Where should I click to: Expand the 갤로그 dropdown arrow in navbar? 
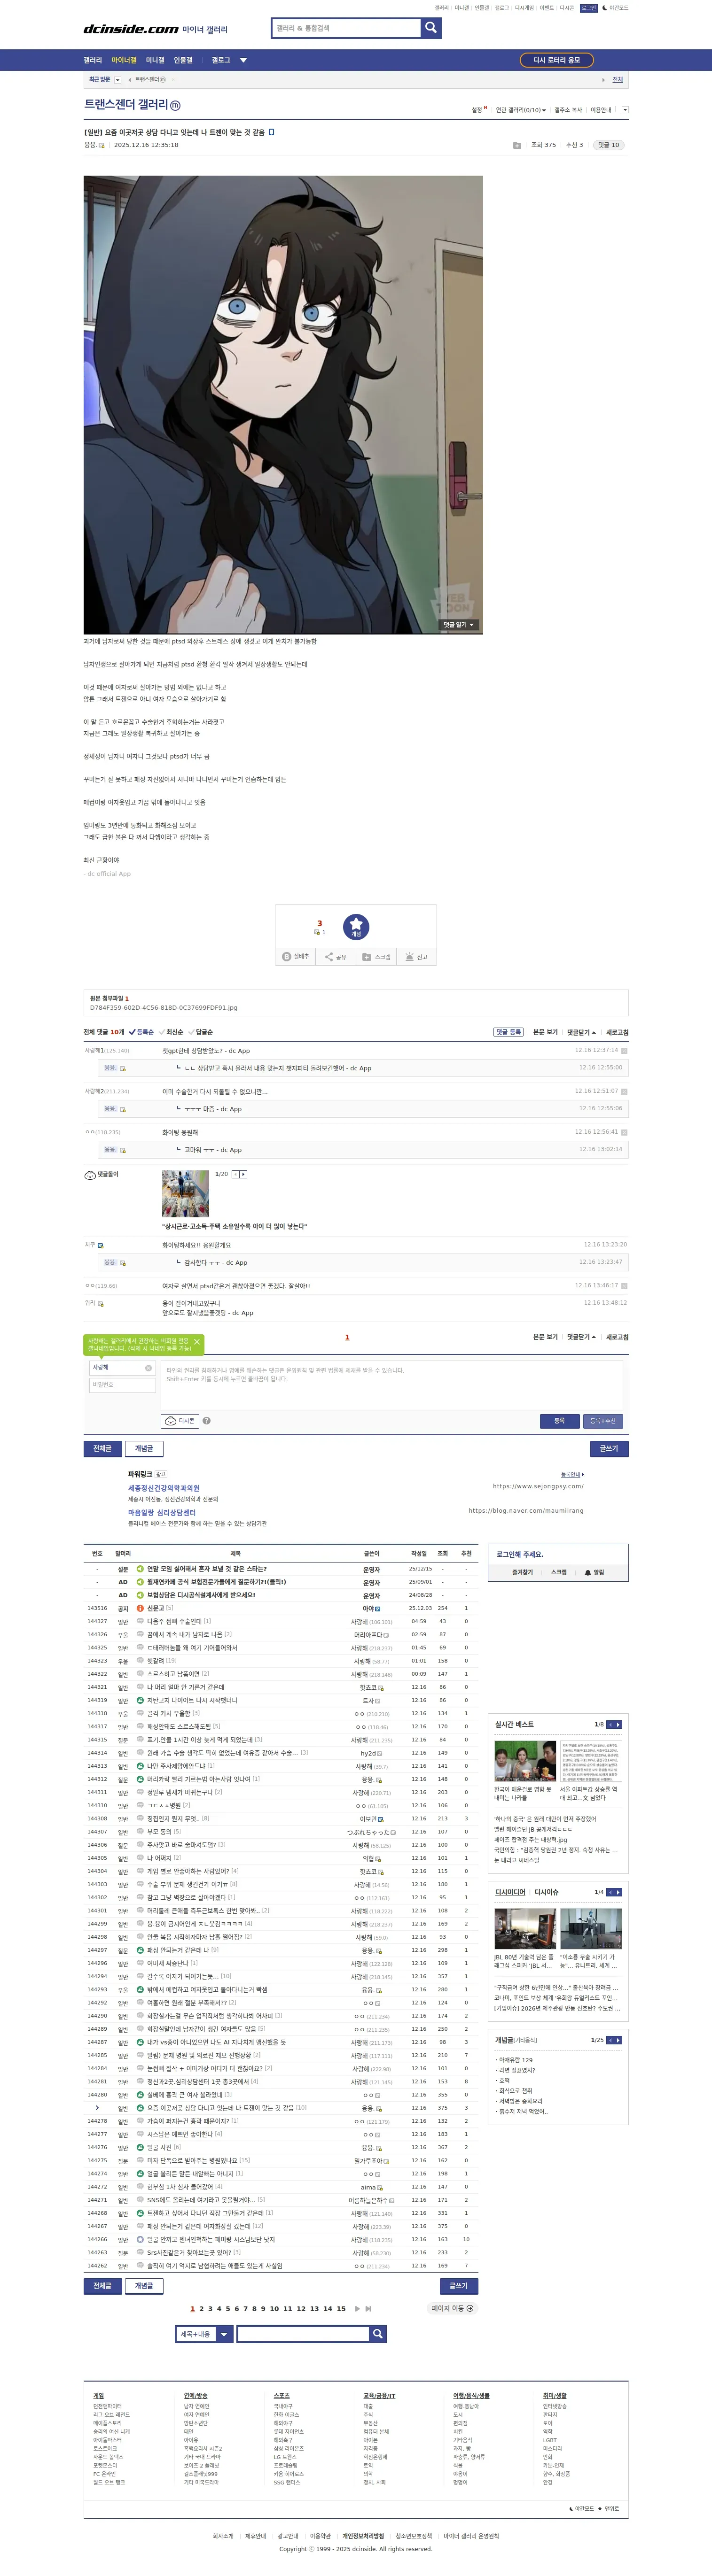point(243,60)
